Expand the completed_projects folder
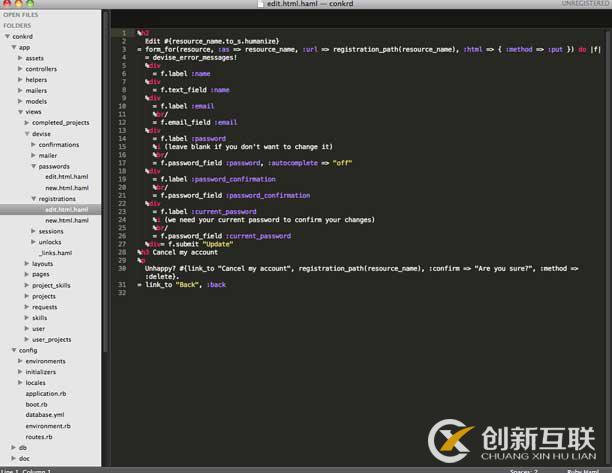612x473 pixels. pos(27,123)
